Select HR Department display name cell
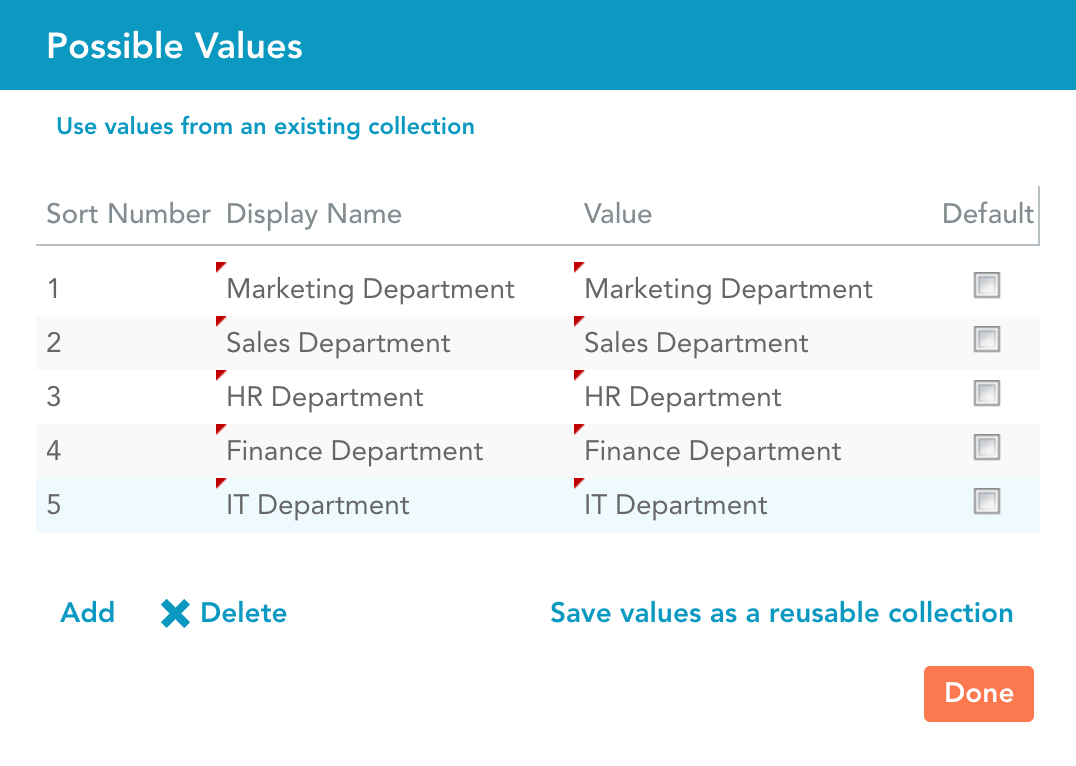This screenshot has width=1076, height=766. tap(394, 397)
